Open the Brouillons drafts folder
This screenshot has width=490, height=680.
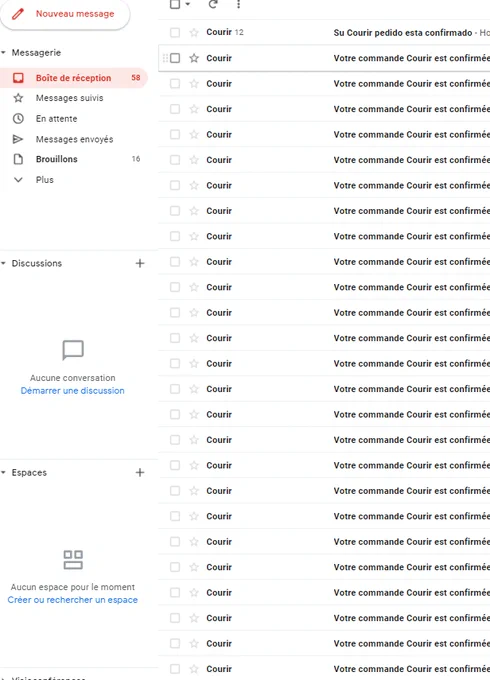[x=56, y=159]
